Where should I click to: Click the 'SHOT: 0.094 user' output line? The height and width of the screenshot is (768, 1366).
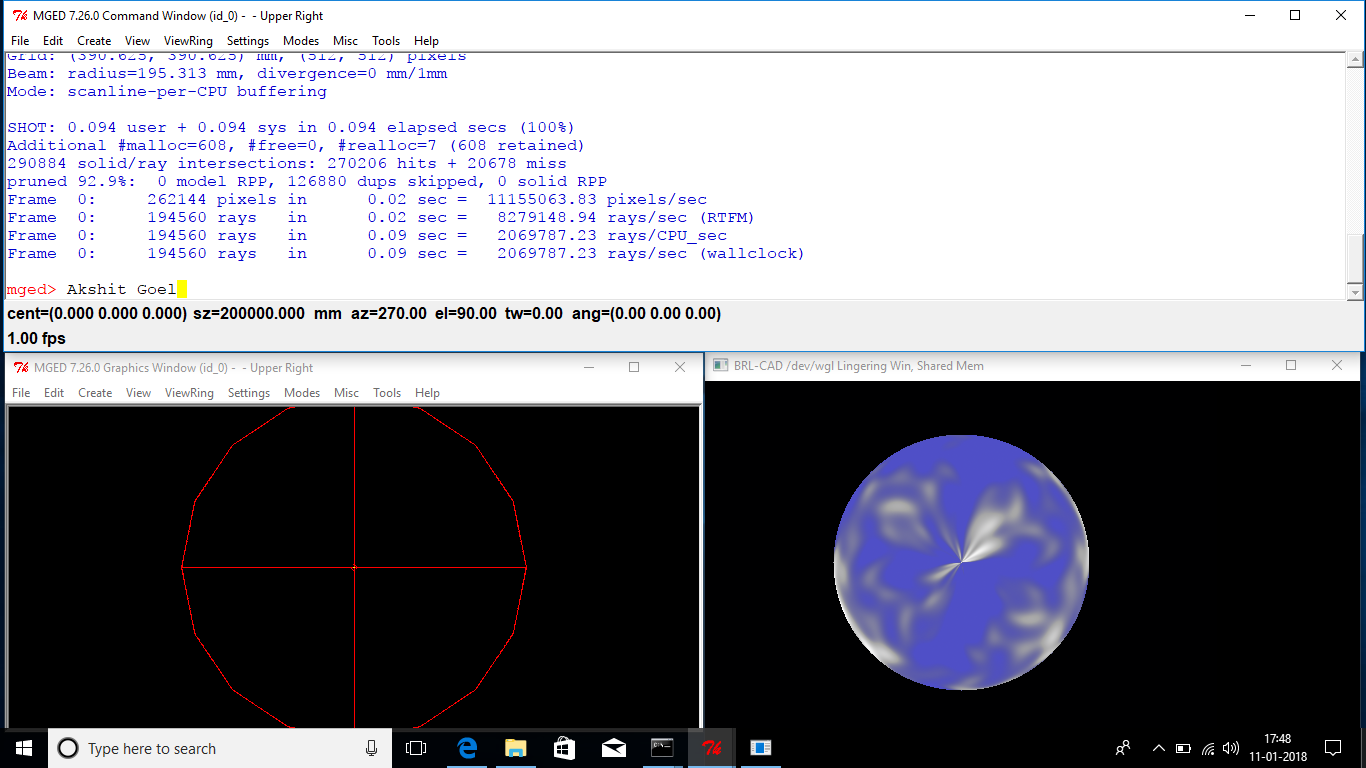[x=291, y=127]
